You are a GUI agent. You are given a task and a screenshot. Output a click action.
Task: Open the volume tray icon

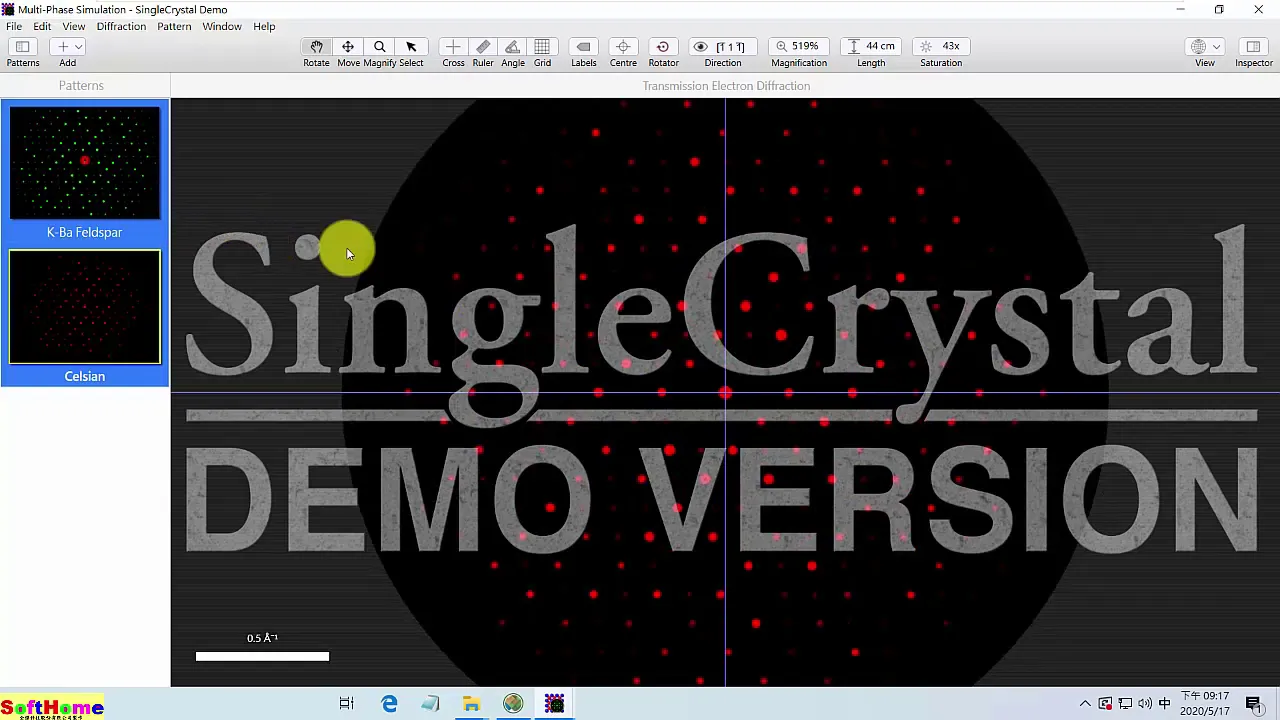pos(1145,704)
